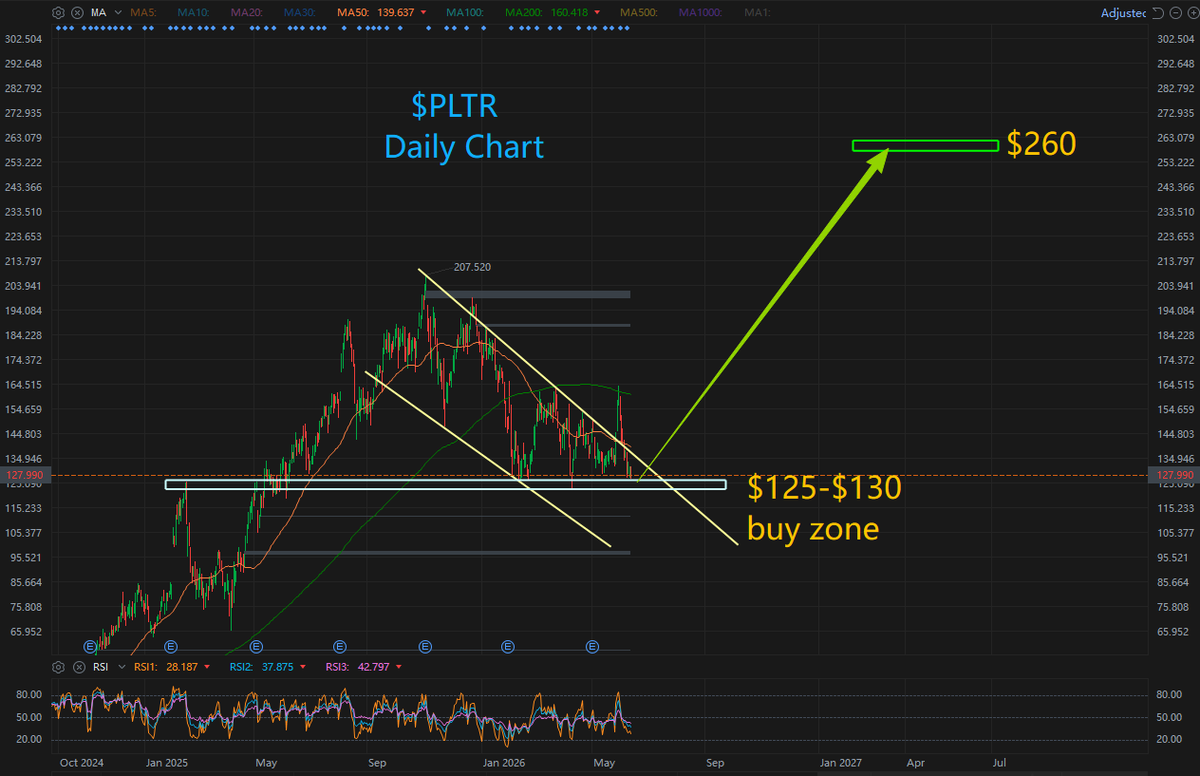
Task: Toggle the MA500 moving average line
Action: pyautogui.click(x=639, y=13)
